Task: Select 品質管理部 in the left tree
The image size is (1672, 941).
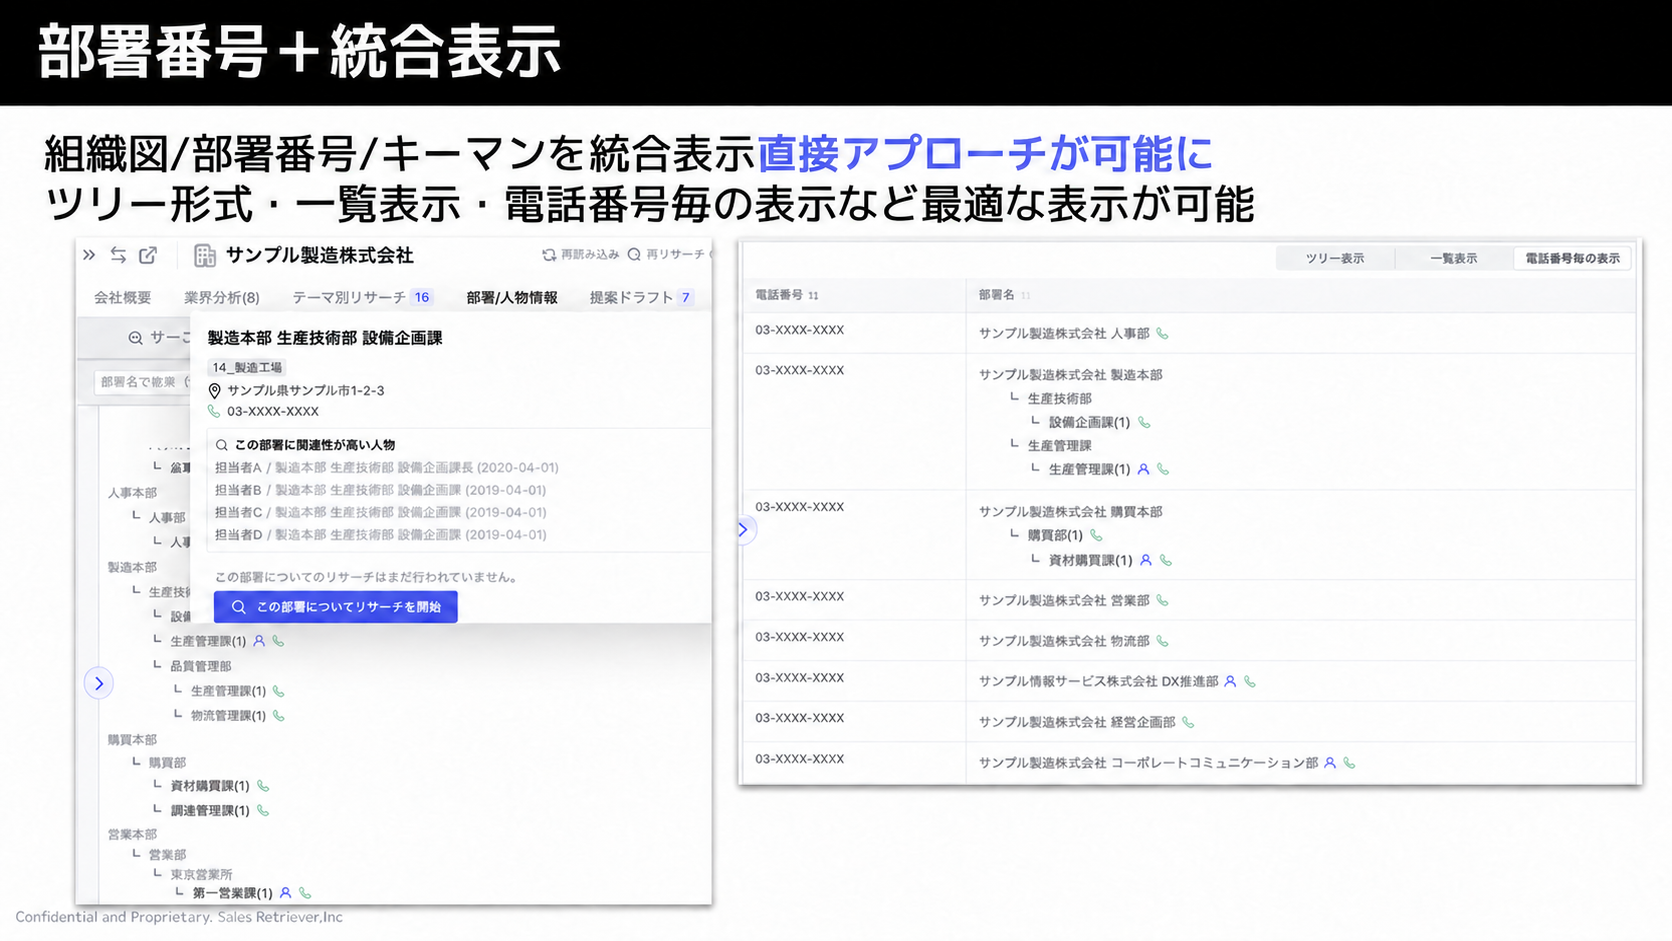Action: pos(201,666)
